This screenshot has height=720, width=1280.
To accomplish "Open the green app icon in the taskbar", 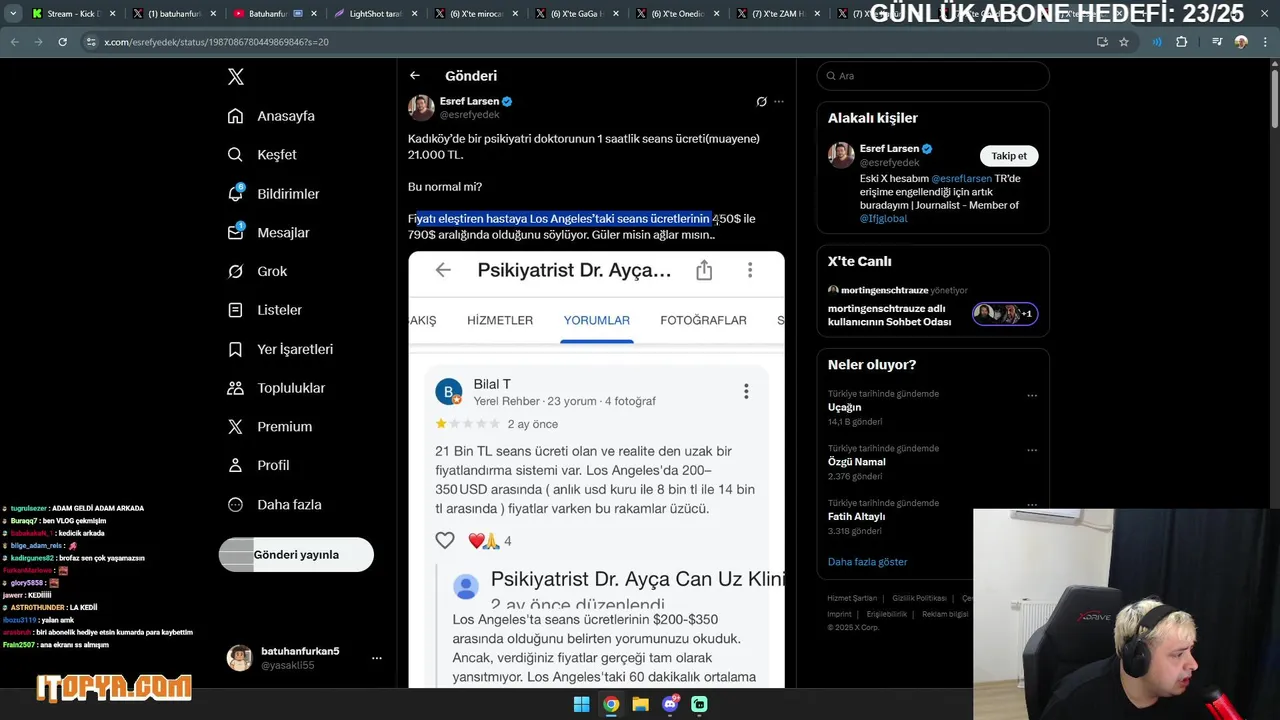I will click(699, 704).
